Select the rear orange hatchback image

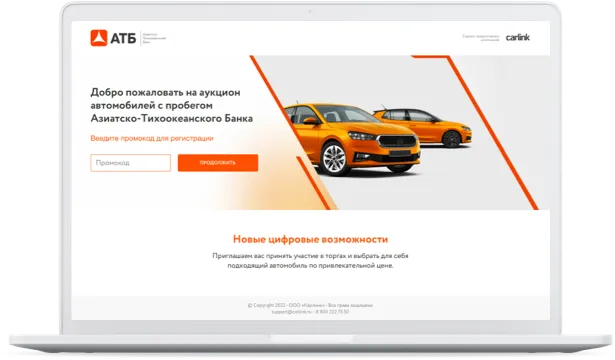[423, 126]
